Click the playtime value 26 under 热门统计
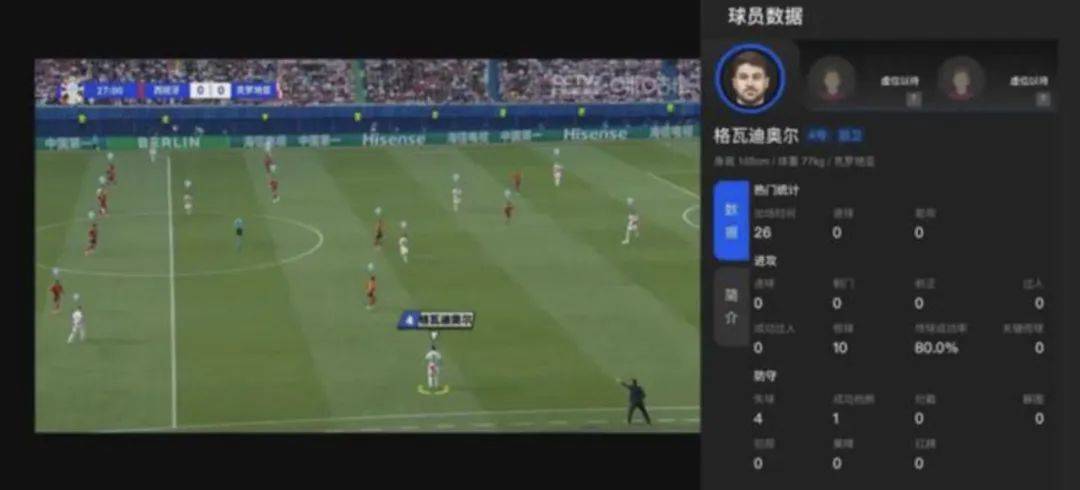Viewport: 1080px width, 490px height. (762, 233)
